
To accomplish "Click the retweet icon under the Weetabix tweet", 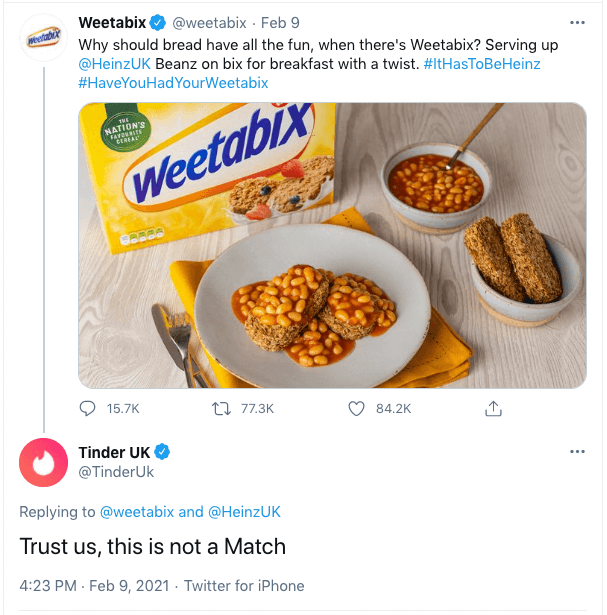I will tap(223, 408).
